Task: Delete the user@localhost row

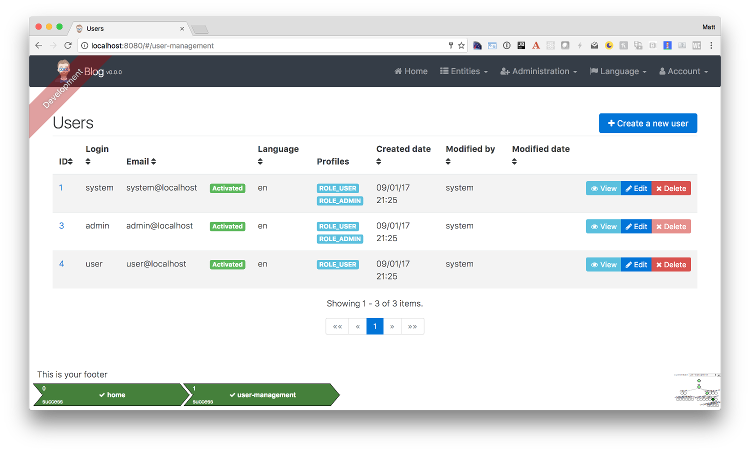Action: pyautogui.click(x=671, y=265)
